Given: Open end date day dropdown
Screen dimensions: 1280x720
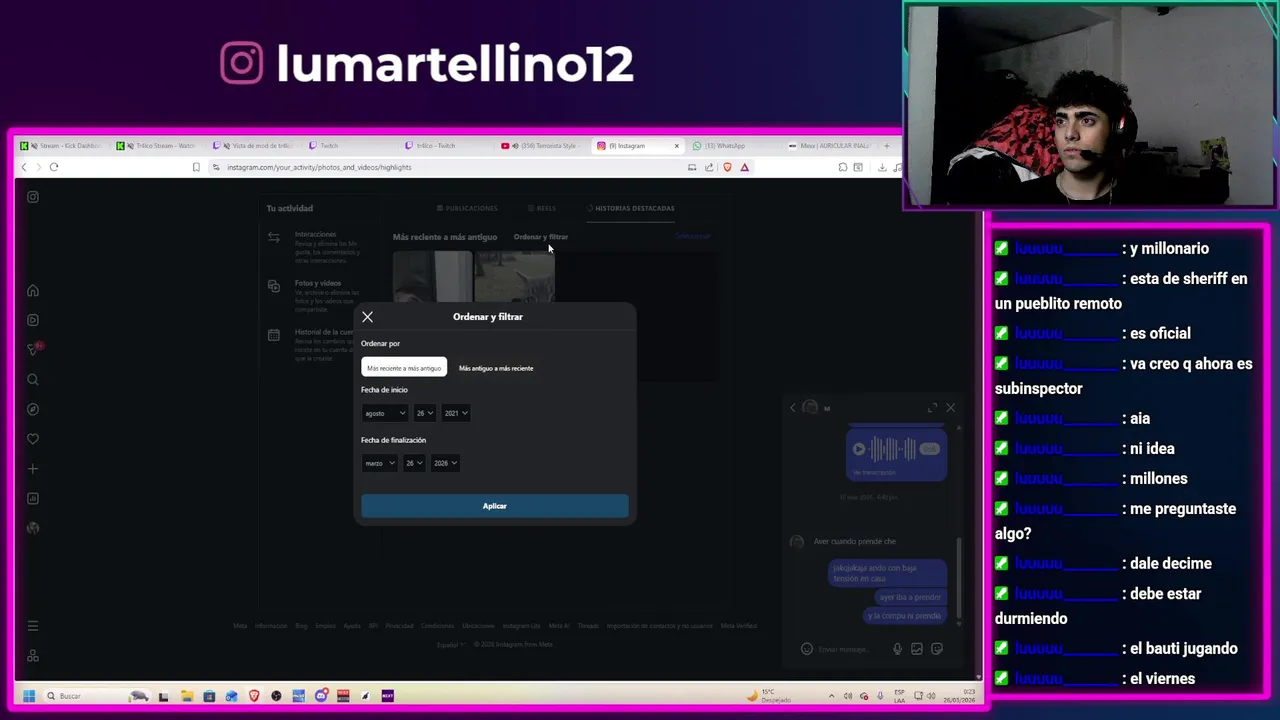Looking at the screenshot, I should (413, 463).
